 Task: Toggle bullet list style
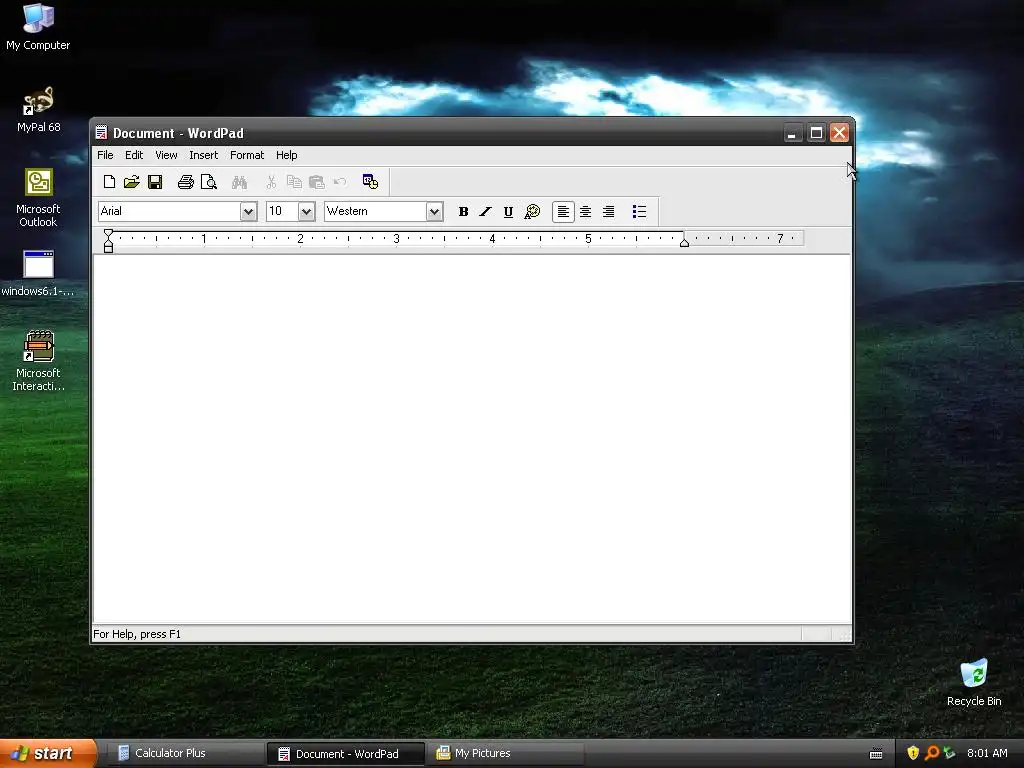(x=639, y=212)
